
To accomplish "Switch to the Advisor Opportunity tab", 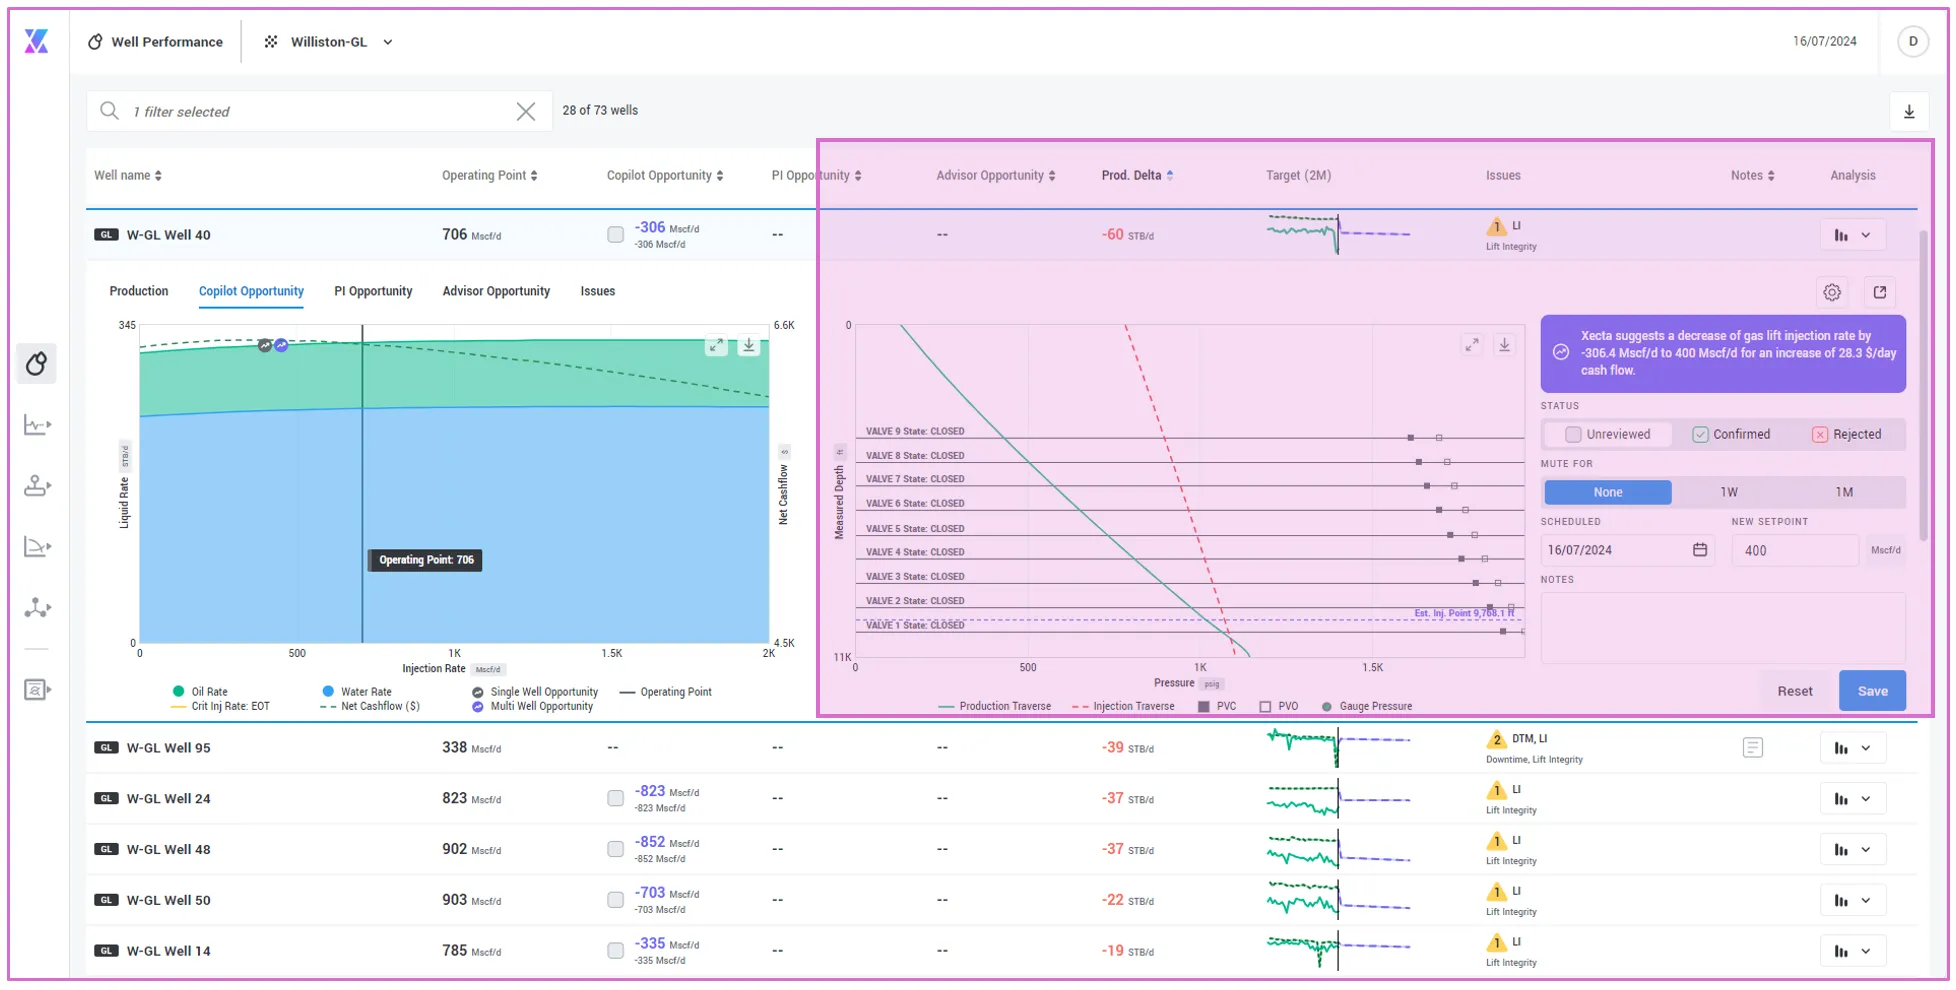I will click(x=496, y=291).
